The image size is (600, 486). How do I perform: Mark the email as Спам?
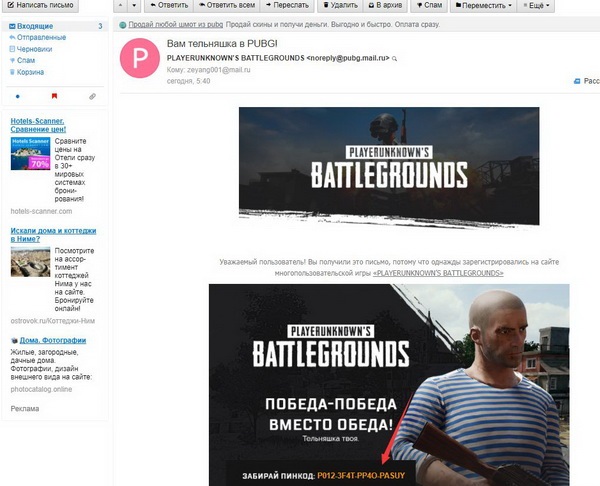[429, 5]
